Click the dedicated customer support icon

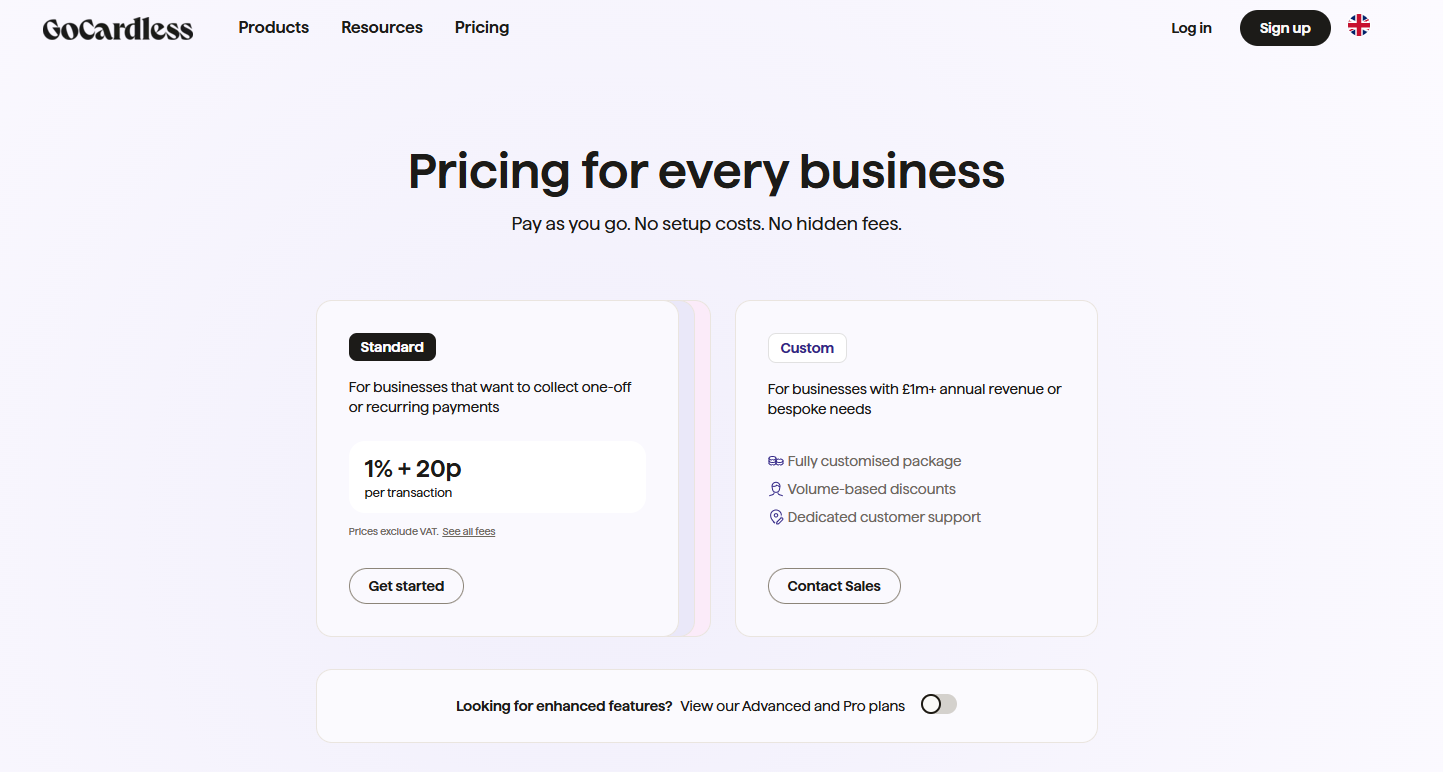coord(775,517)
